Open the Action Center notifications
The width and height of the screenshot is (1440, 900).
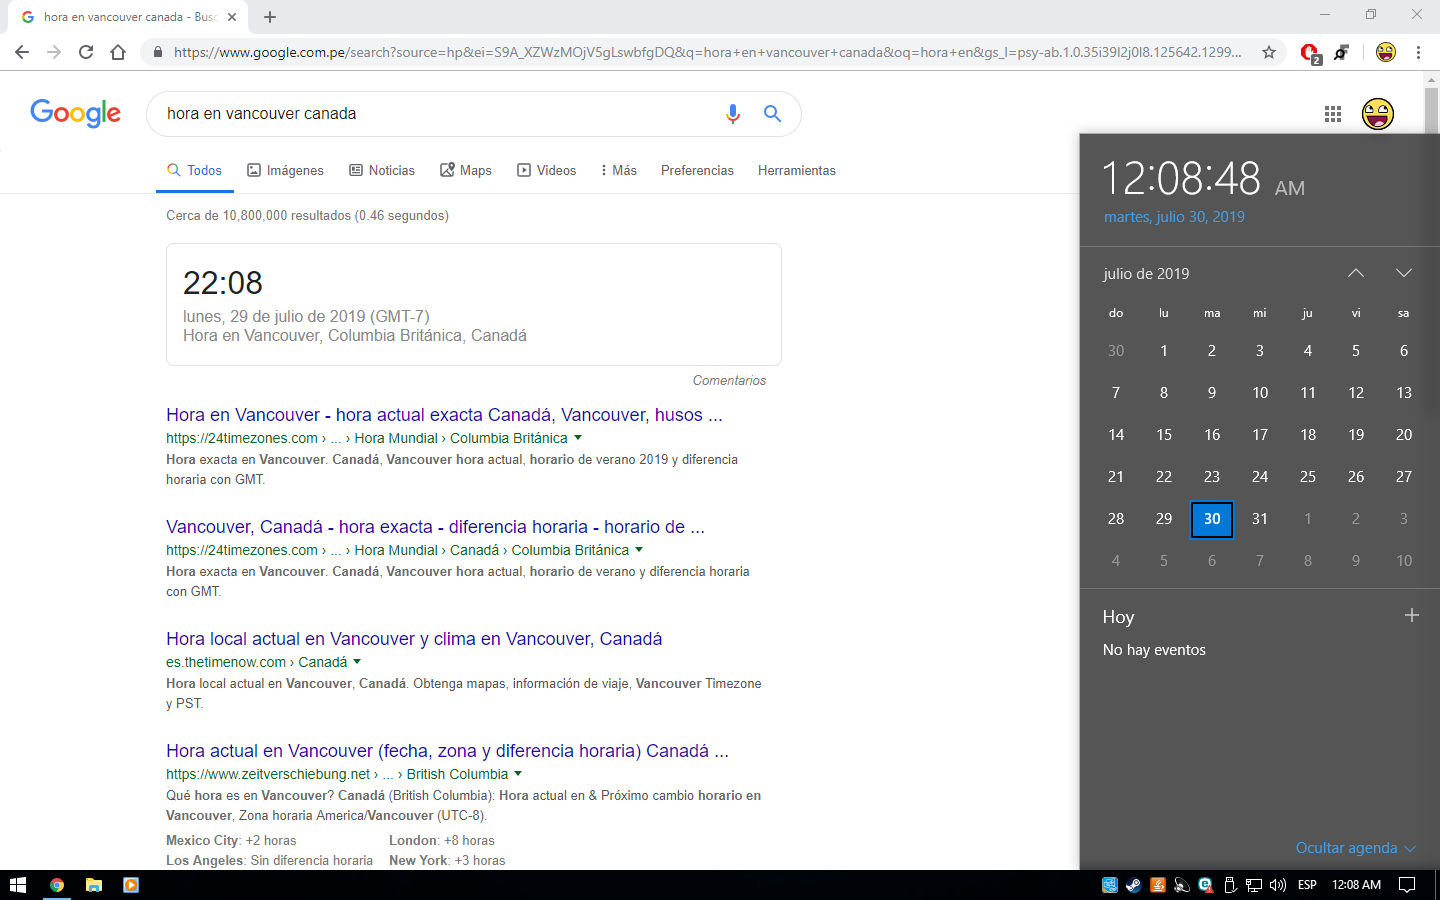pyautogui.click(x=1407, y=885)
